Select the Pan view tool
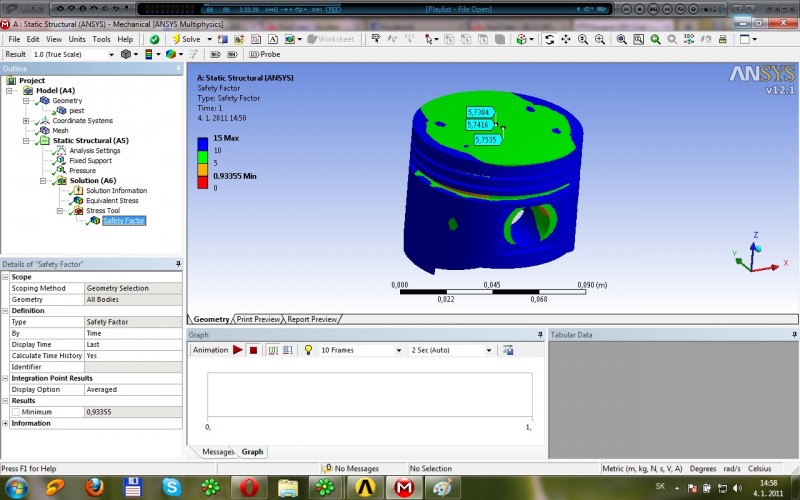 [x=566, y=39]
